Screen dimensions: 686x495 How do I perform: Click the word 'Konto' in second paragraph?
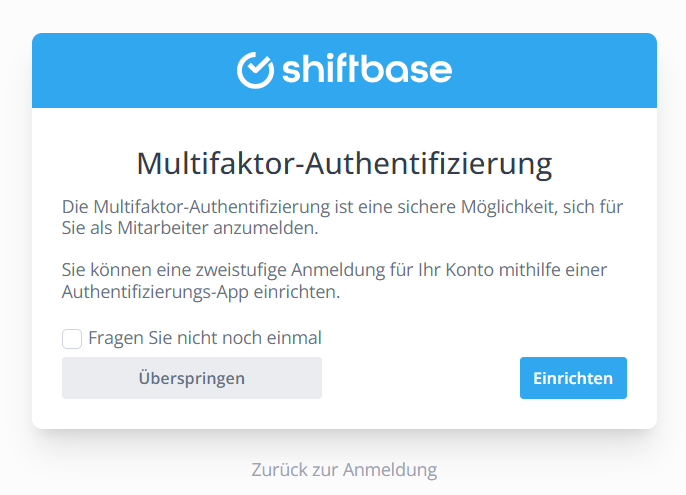[x=470, y=270]
